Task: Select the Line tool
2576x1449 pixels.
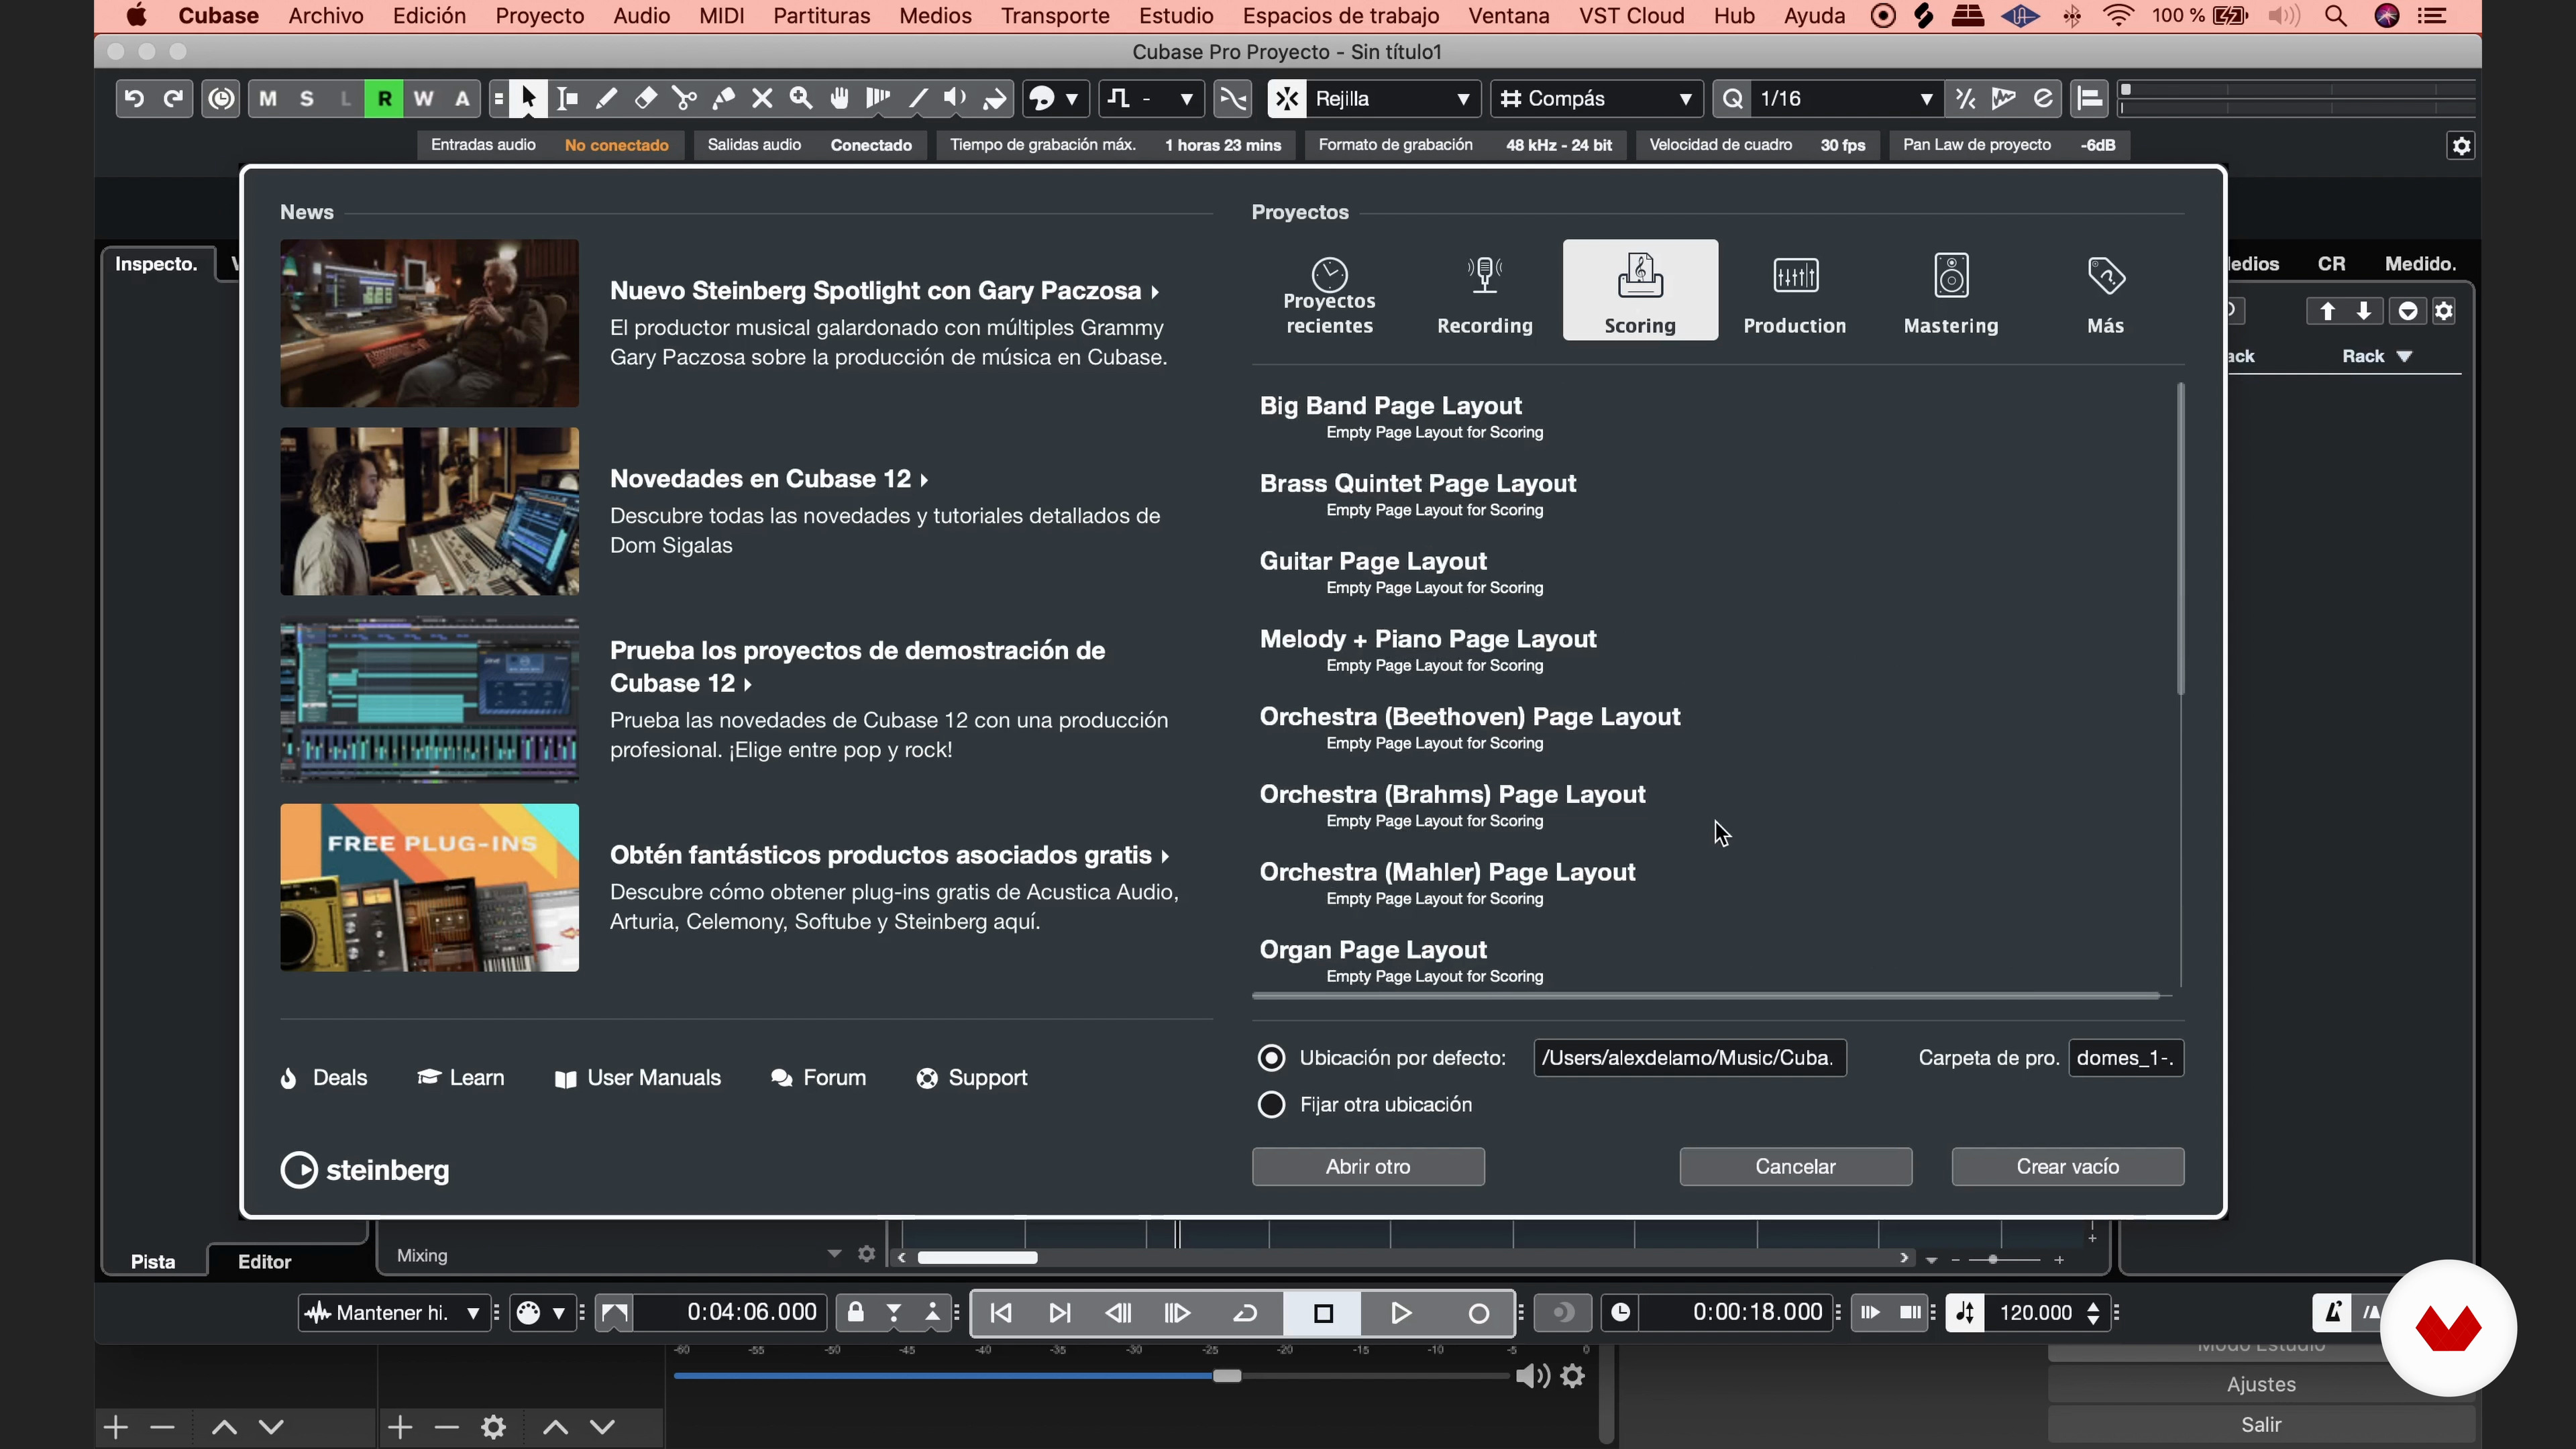Action: pyautogui.click(x=917, y=98)
